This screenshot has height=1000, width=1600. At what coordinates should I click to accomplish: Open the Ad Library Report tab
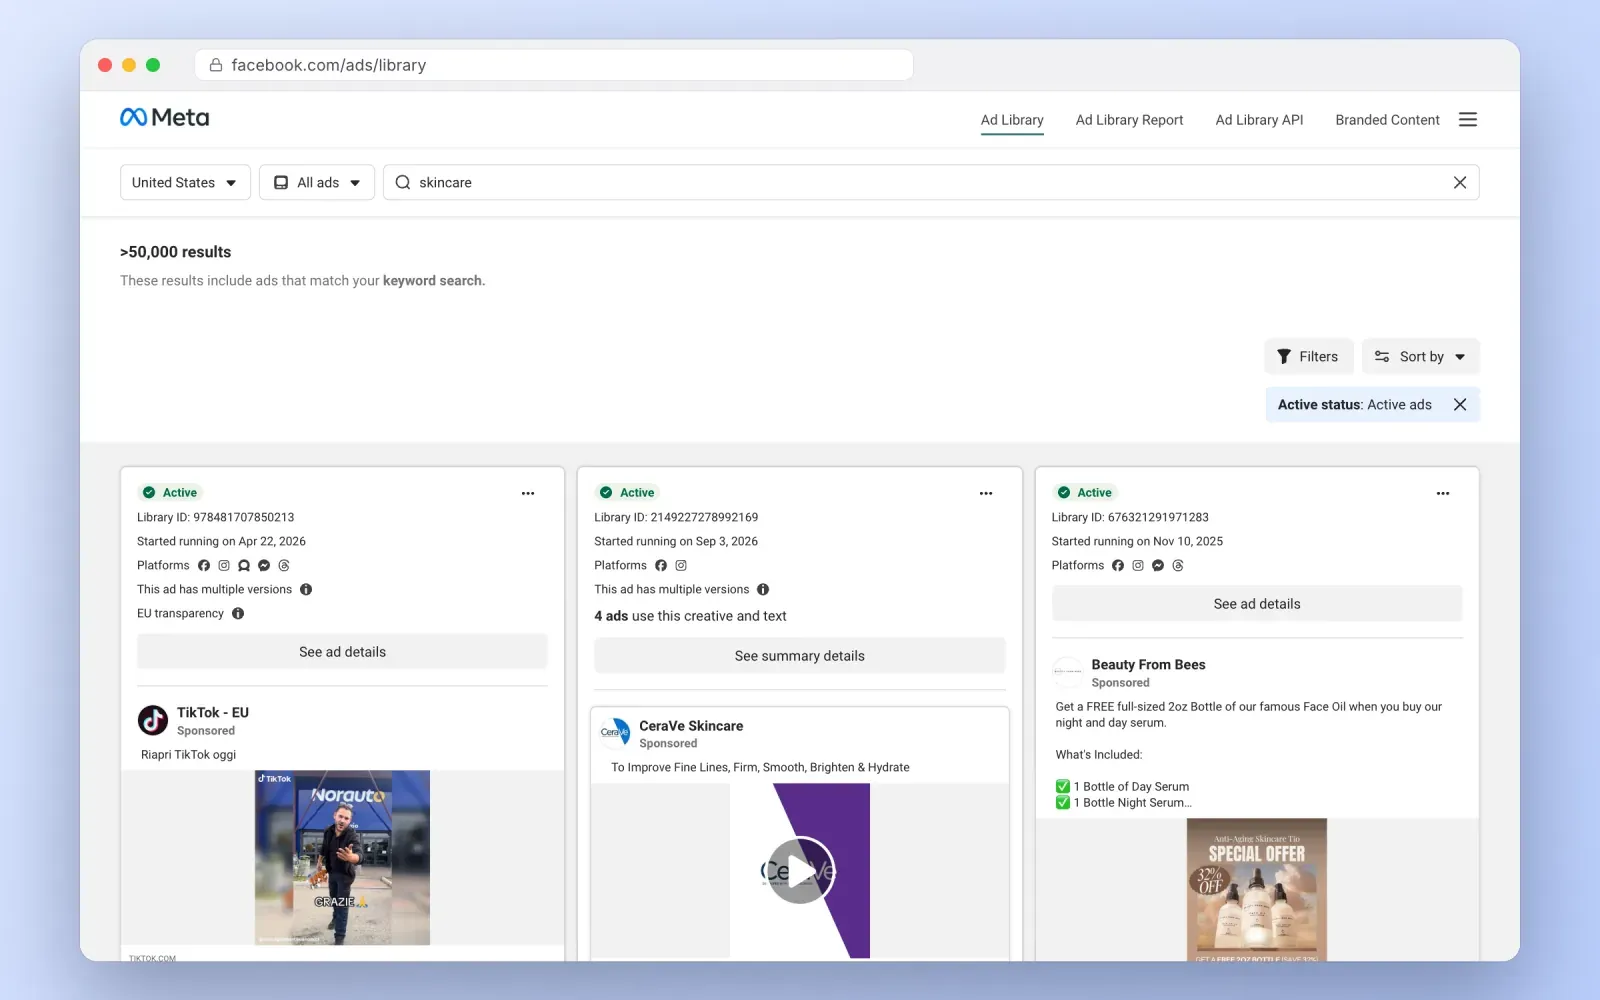[x=1129, y=120]
